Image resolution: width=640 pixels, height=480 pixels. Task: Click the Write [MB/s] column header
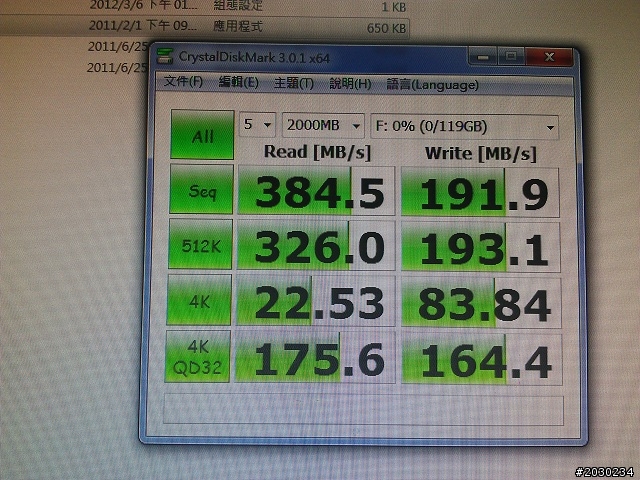(480, 154)
